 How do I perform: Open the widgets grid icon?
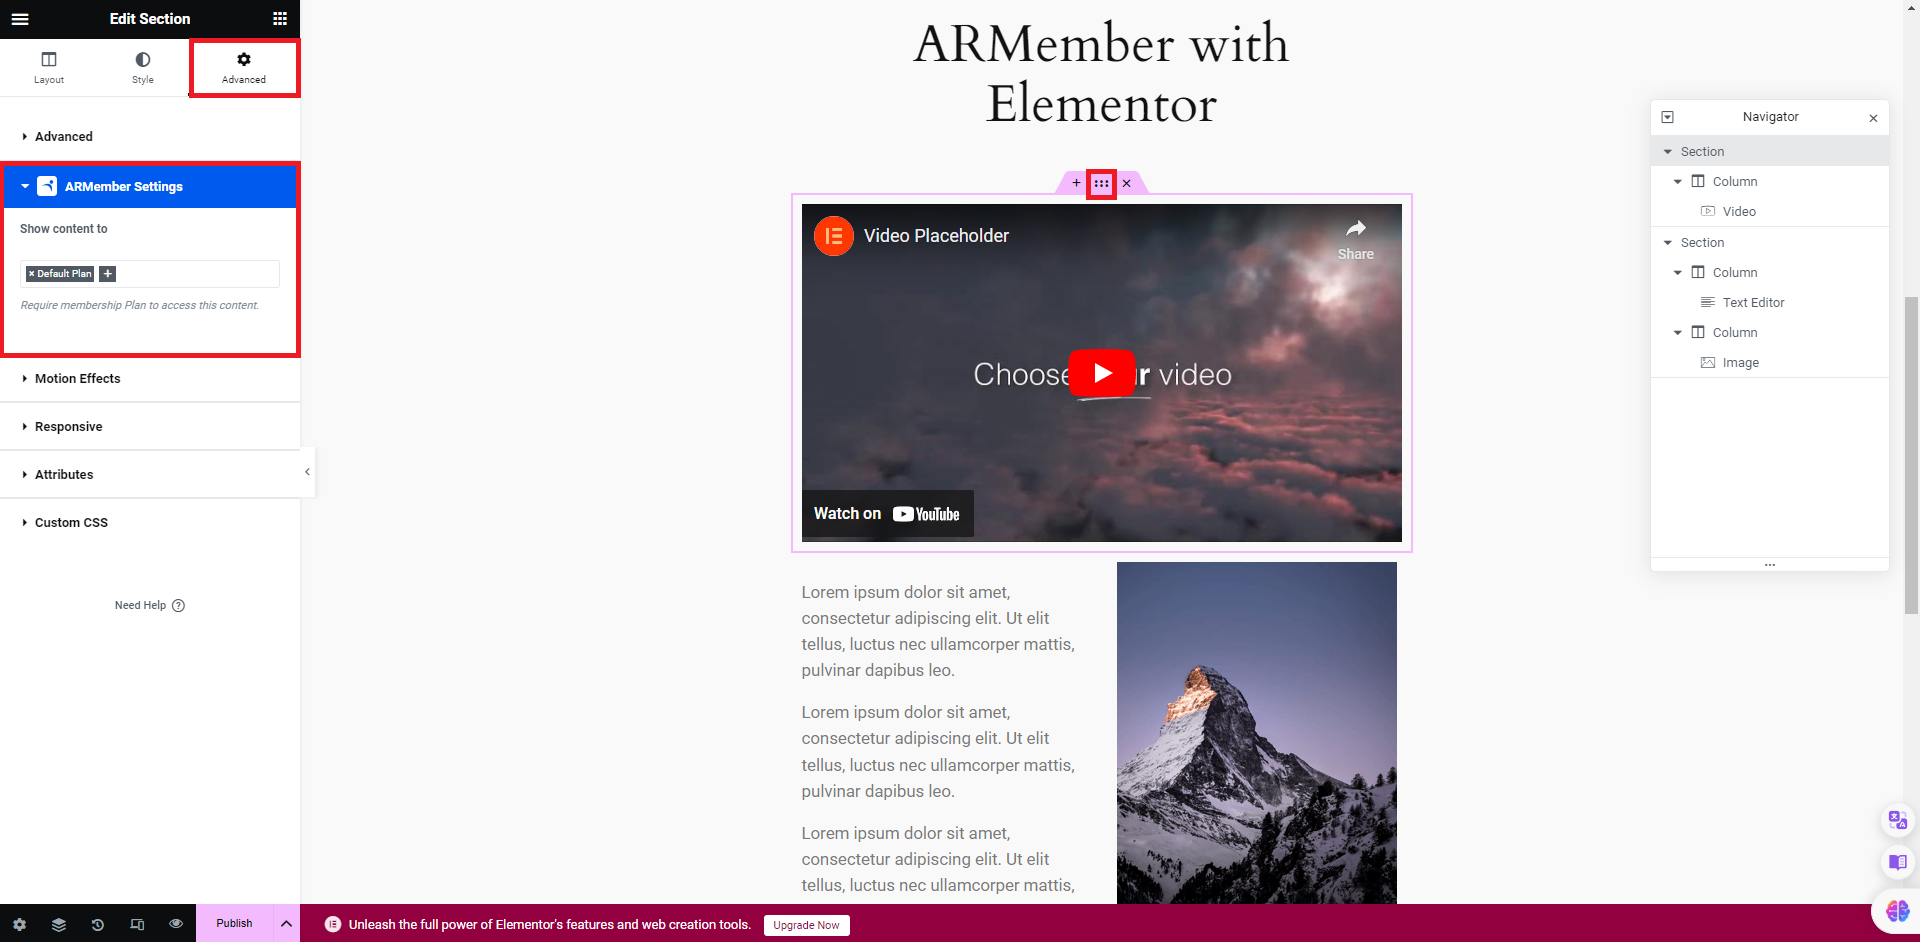click(x=280, y=19)
